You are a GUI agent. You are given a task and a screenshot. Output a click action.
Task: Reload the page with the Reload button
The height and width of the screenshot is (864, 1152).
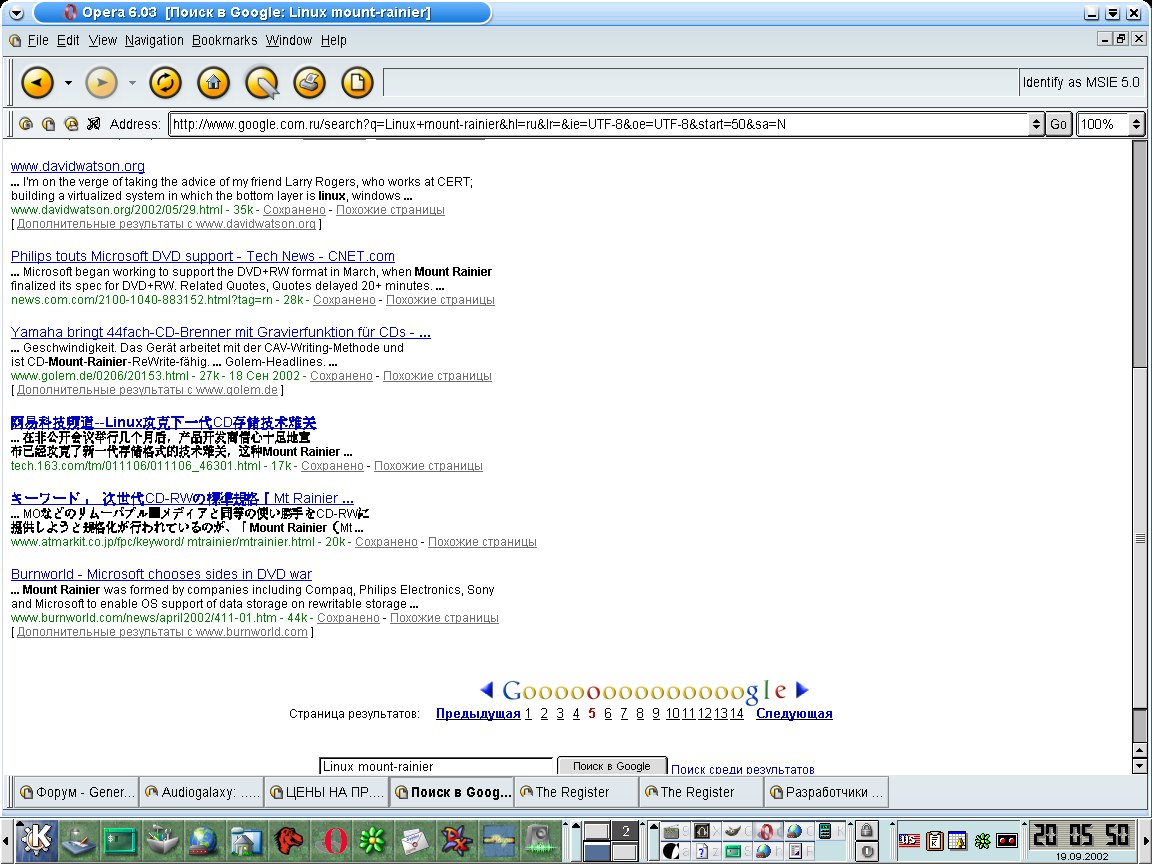[165, 82]
